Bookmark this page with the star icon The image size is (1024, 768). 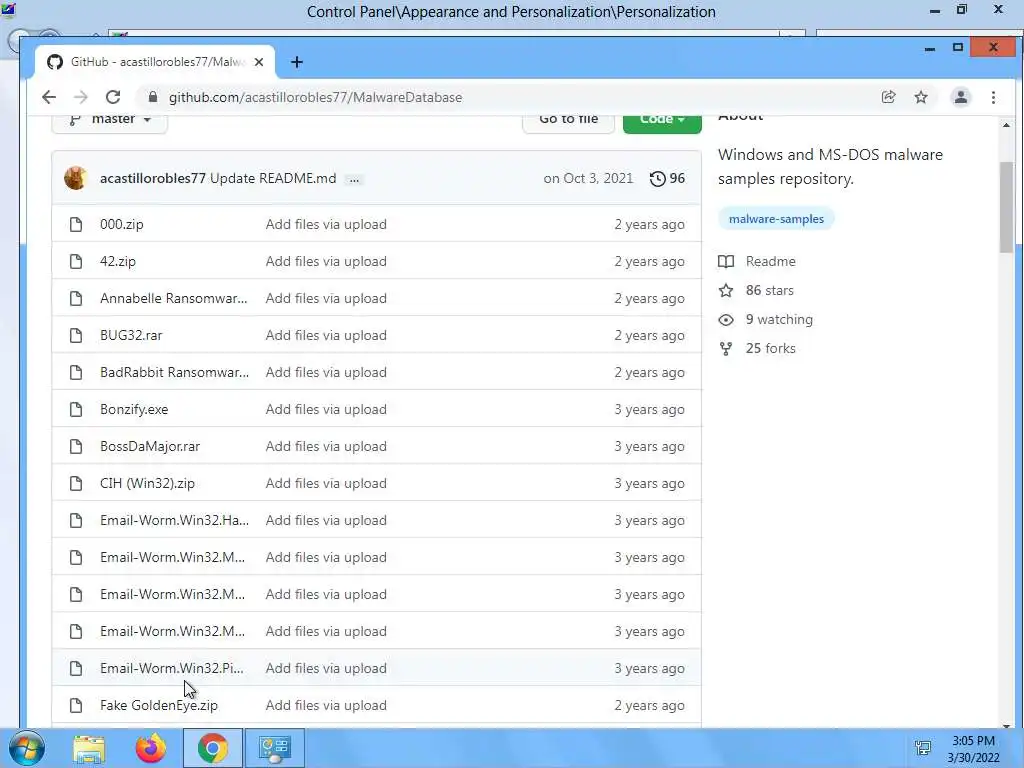click(x=921, y=97)
